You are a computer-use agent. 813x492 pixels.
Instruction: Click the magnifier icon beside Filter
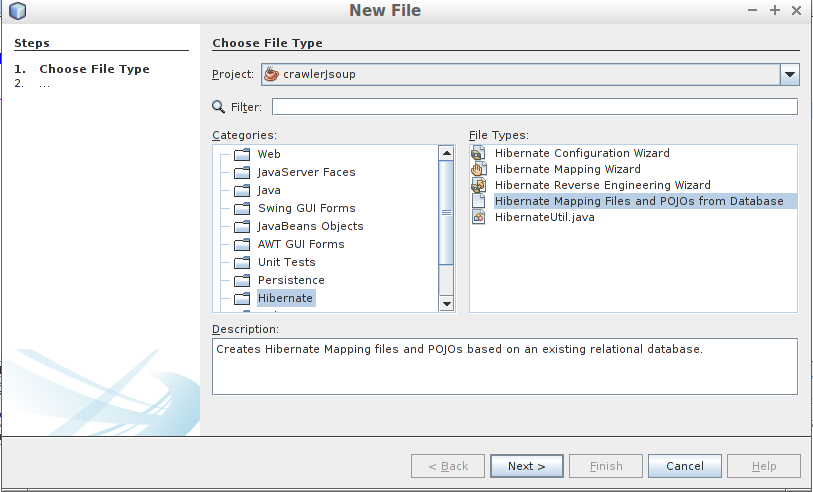(x=219, y=107)
